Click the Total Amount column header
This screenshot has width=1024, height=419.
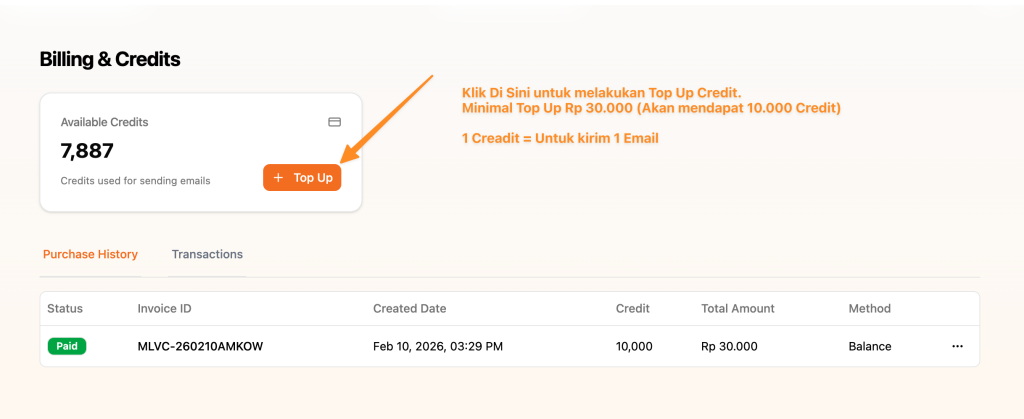pos(738,308)
